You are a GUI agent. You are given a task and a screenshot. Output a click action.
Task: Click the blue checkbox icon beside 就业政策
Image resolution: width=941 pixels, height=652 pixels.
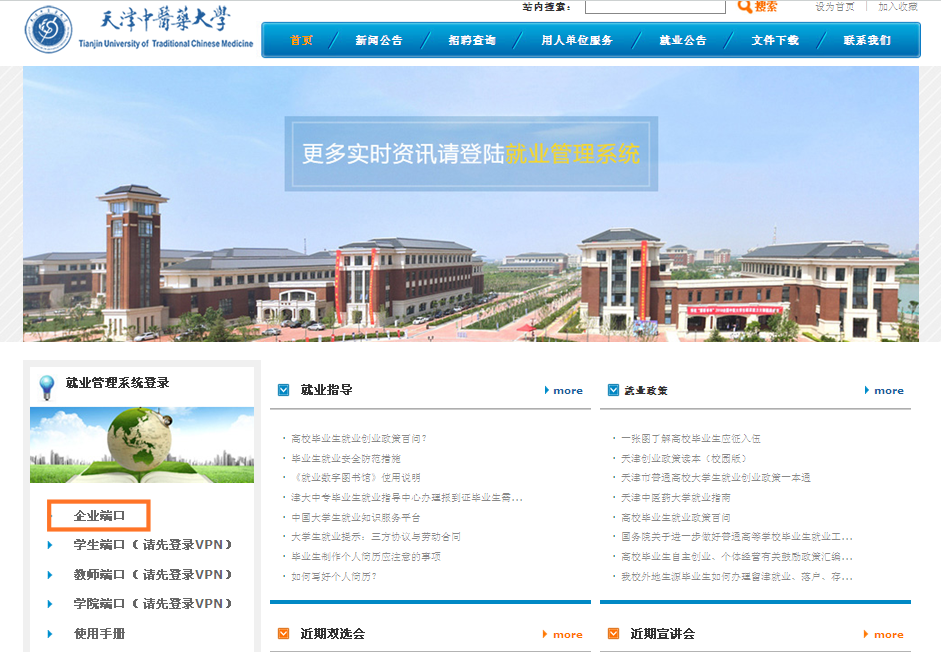click(x=613, y=390)
